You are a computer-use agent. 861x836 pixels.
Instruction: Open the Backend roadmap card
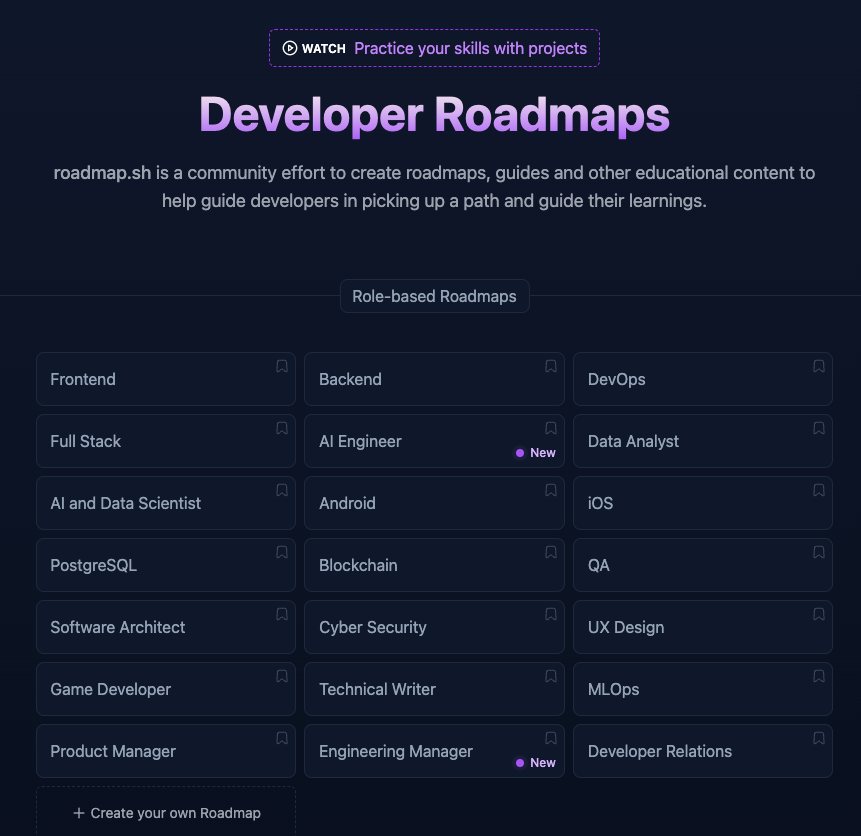(x=434, y=379)
